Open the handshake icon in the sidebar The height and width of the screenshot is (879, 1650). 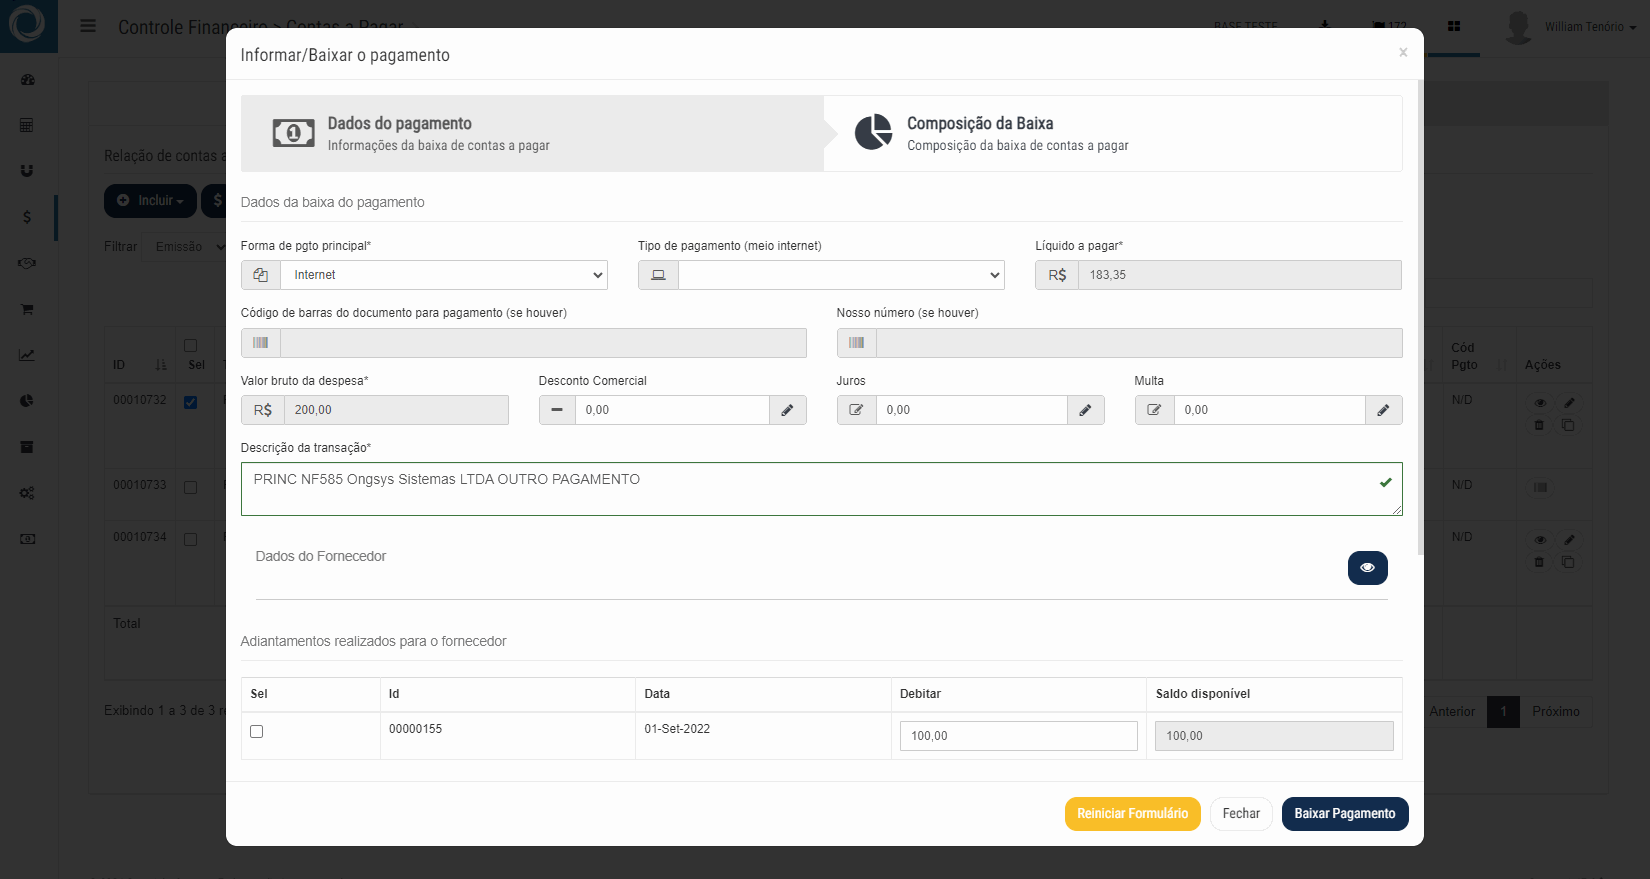pyautogui.click(x=27, y=263)
